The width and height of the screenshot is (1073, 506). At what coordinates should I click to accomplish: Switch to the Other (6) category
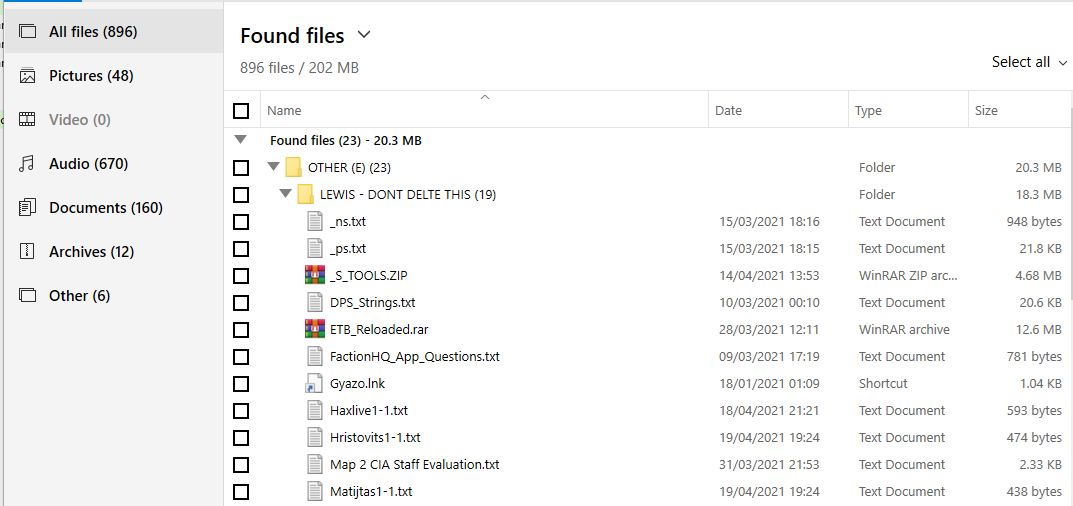point(79,296)
